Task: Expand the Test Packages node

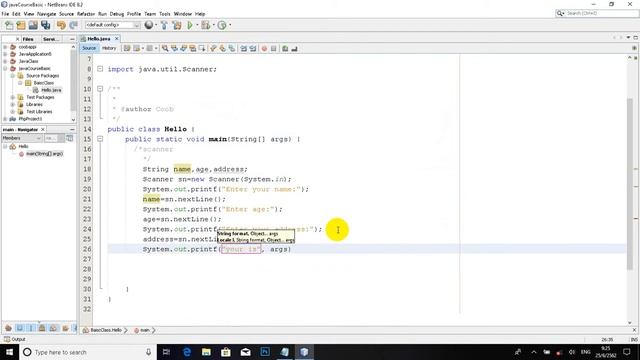Action: click(x=13, y=97)
